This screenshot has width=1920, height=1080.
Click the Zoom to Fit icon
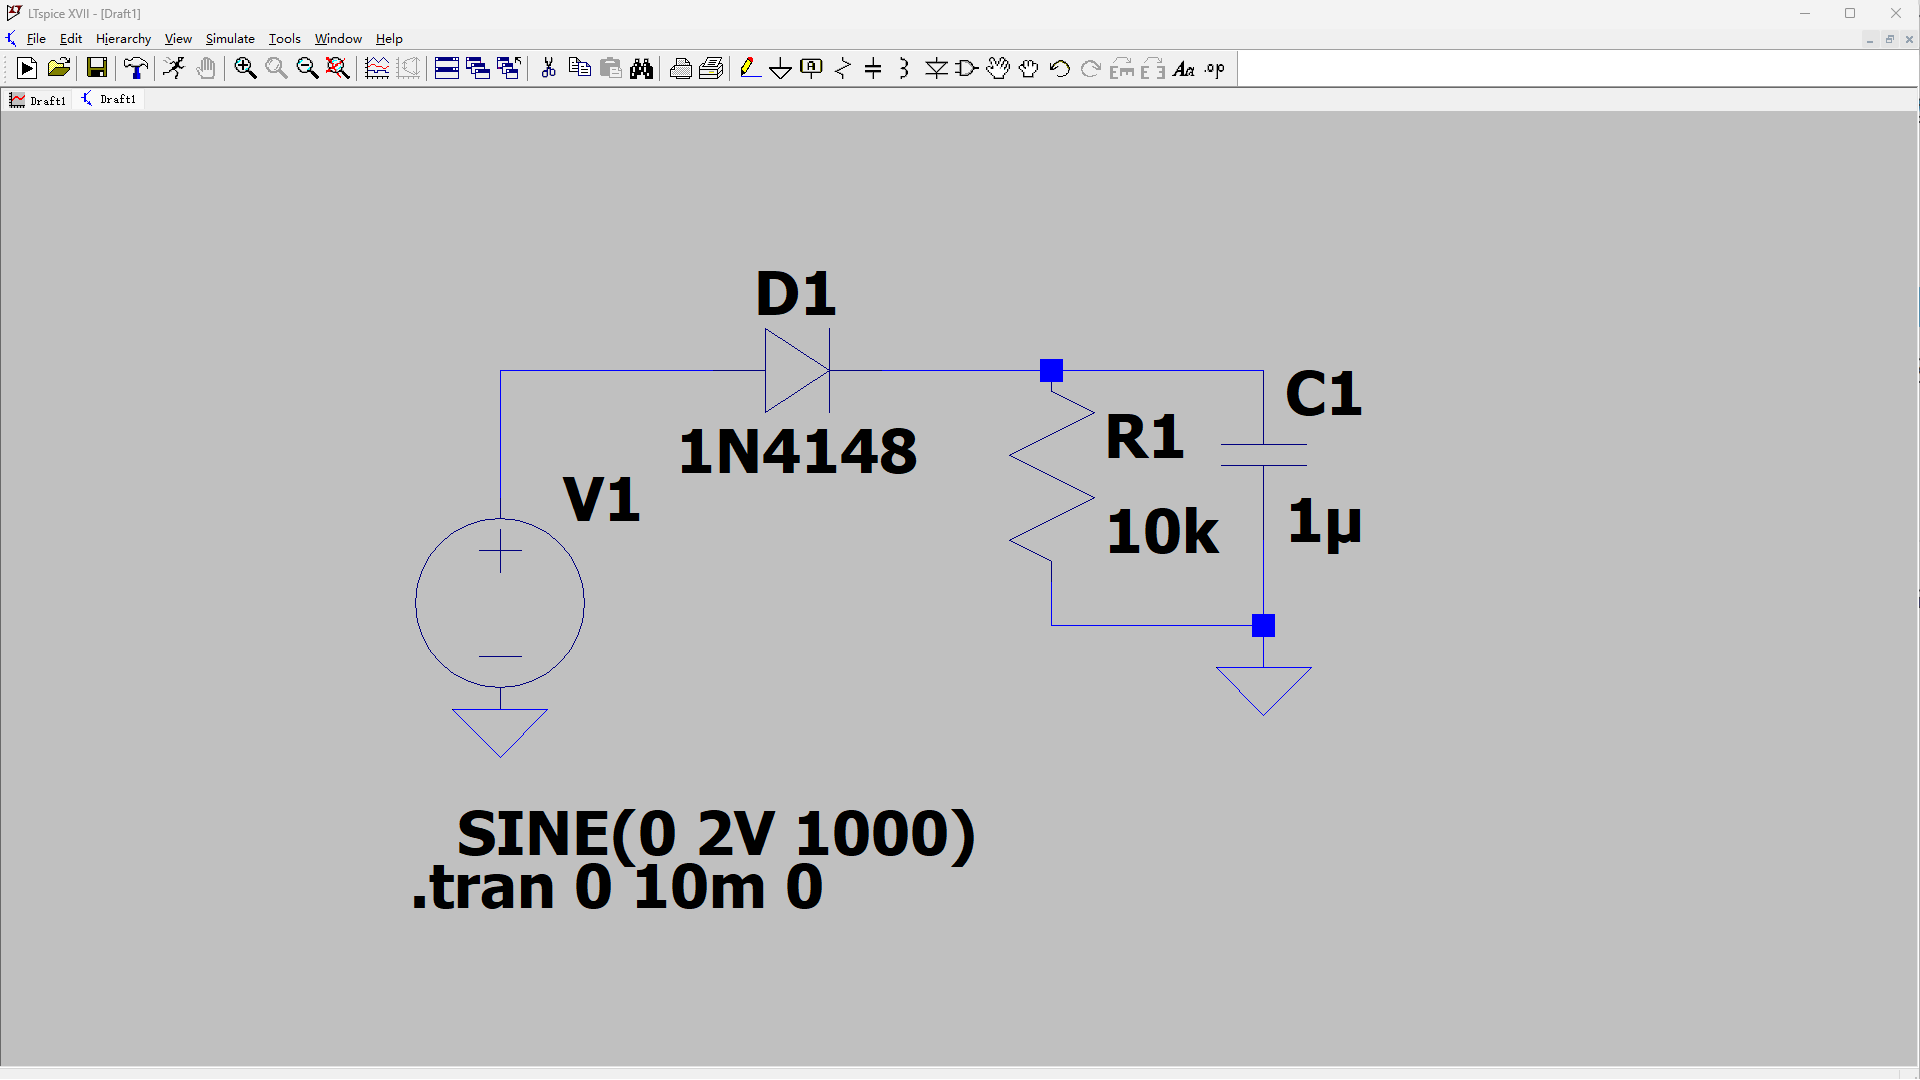[338, 68]
